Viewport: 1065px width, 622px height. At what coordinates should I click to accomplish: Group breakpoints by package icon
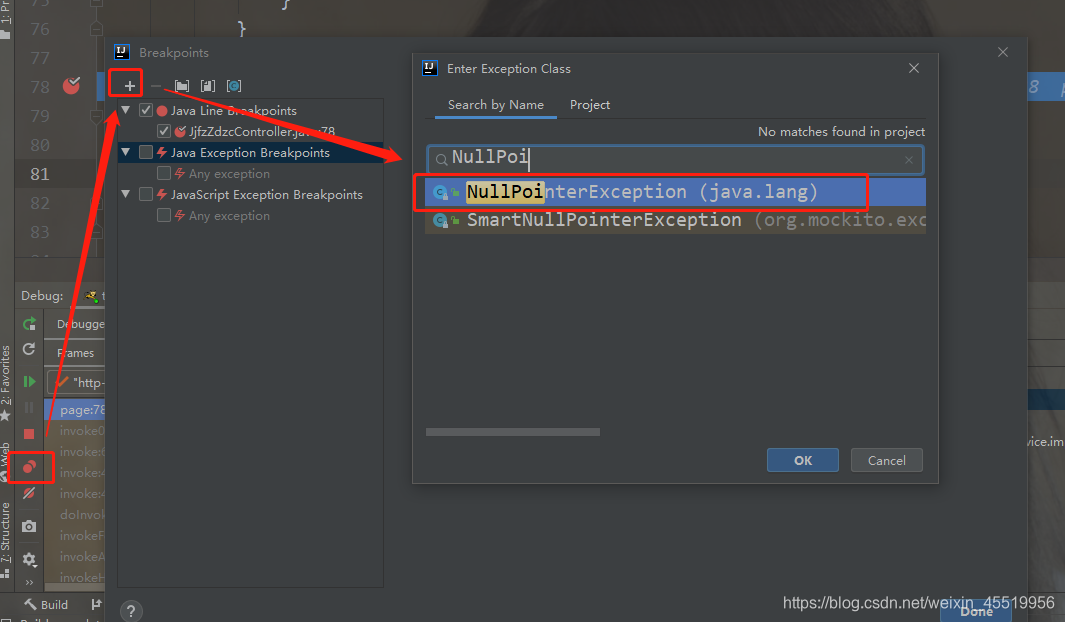(x=182, y=86)
